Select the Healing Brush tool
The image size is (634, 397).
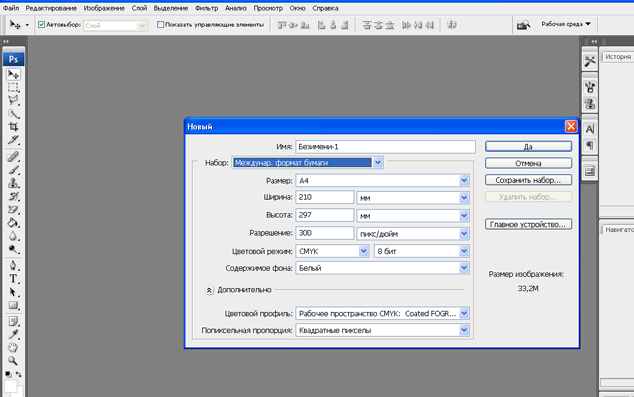tap(13, 156)
